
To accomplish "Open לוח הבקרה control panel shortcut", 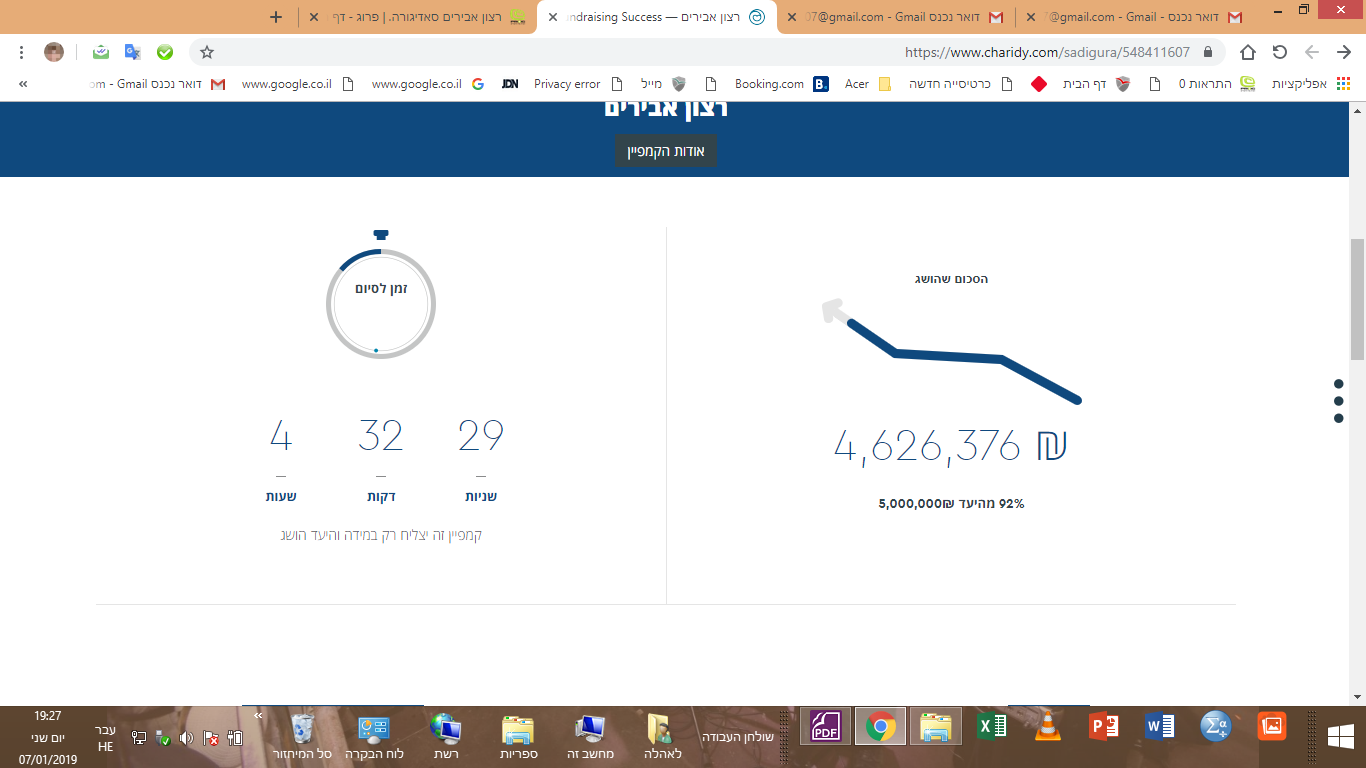I will click(x=374, y=736).
